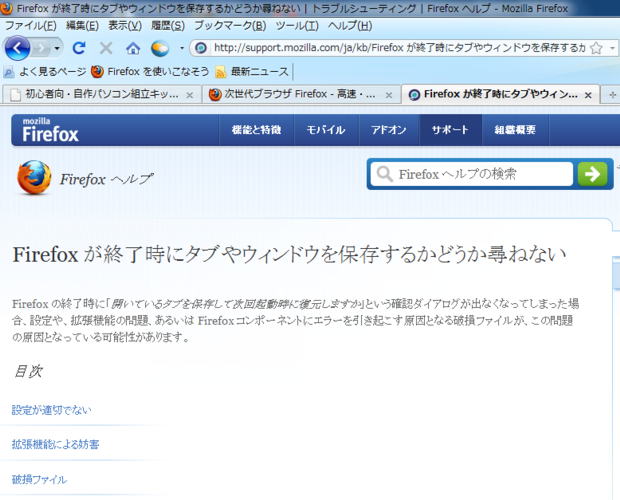Image resolution: width=620 pixels, height=500 pixels.
Task: Click the Firefox icon in title bar
Action: pyautogui.click(x=6, y=8)
